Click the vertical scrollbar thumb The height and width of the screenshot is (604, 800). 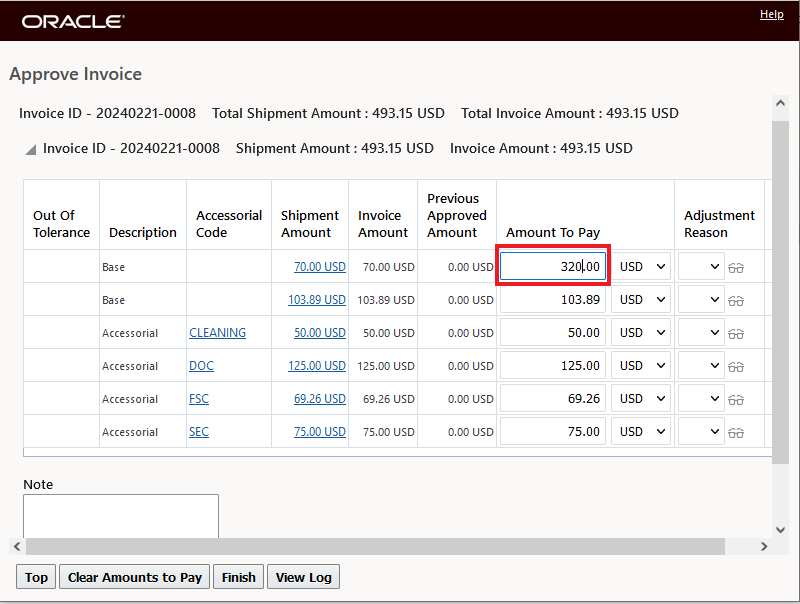click(780, 292)
